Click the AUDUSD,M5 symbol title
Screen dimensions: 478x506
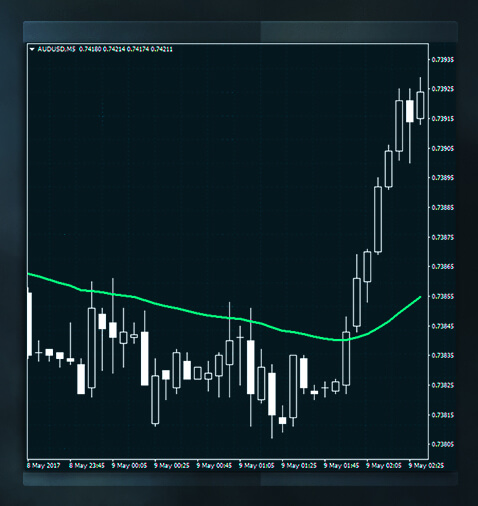56,49
